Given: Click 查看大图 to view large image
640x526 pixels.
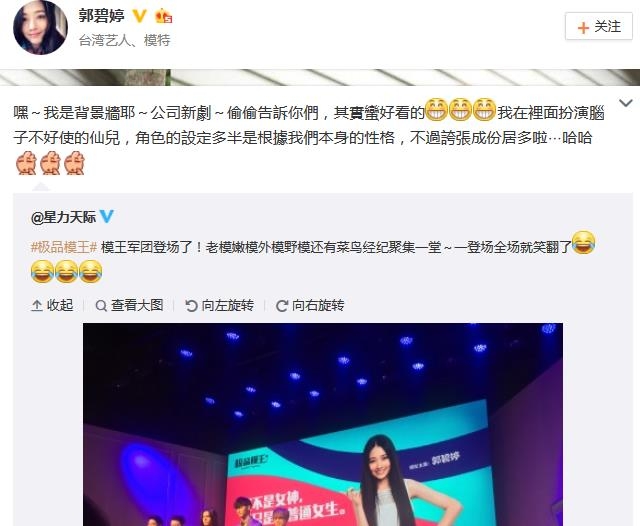Looking at the screenshot, I should [129, 305].
